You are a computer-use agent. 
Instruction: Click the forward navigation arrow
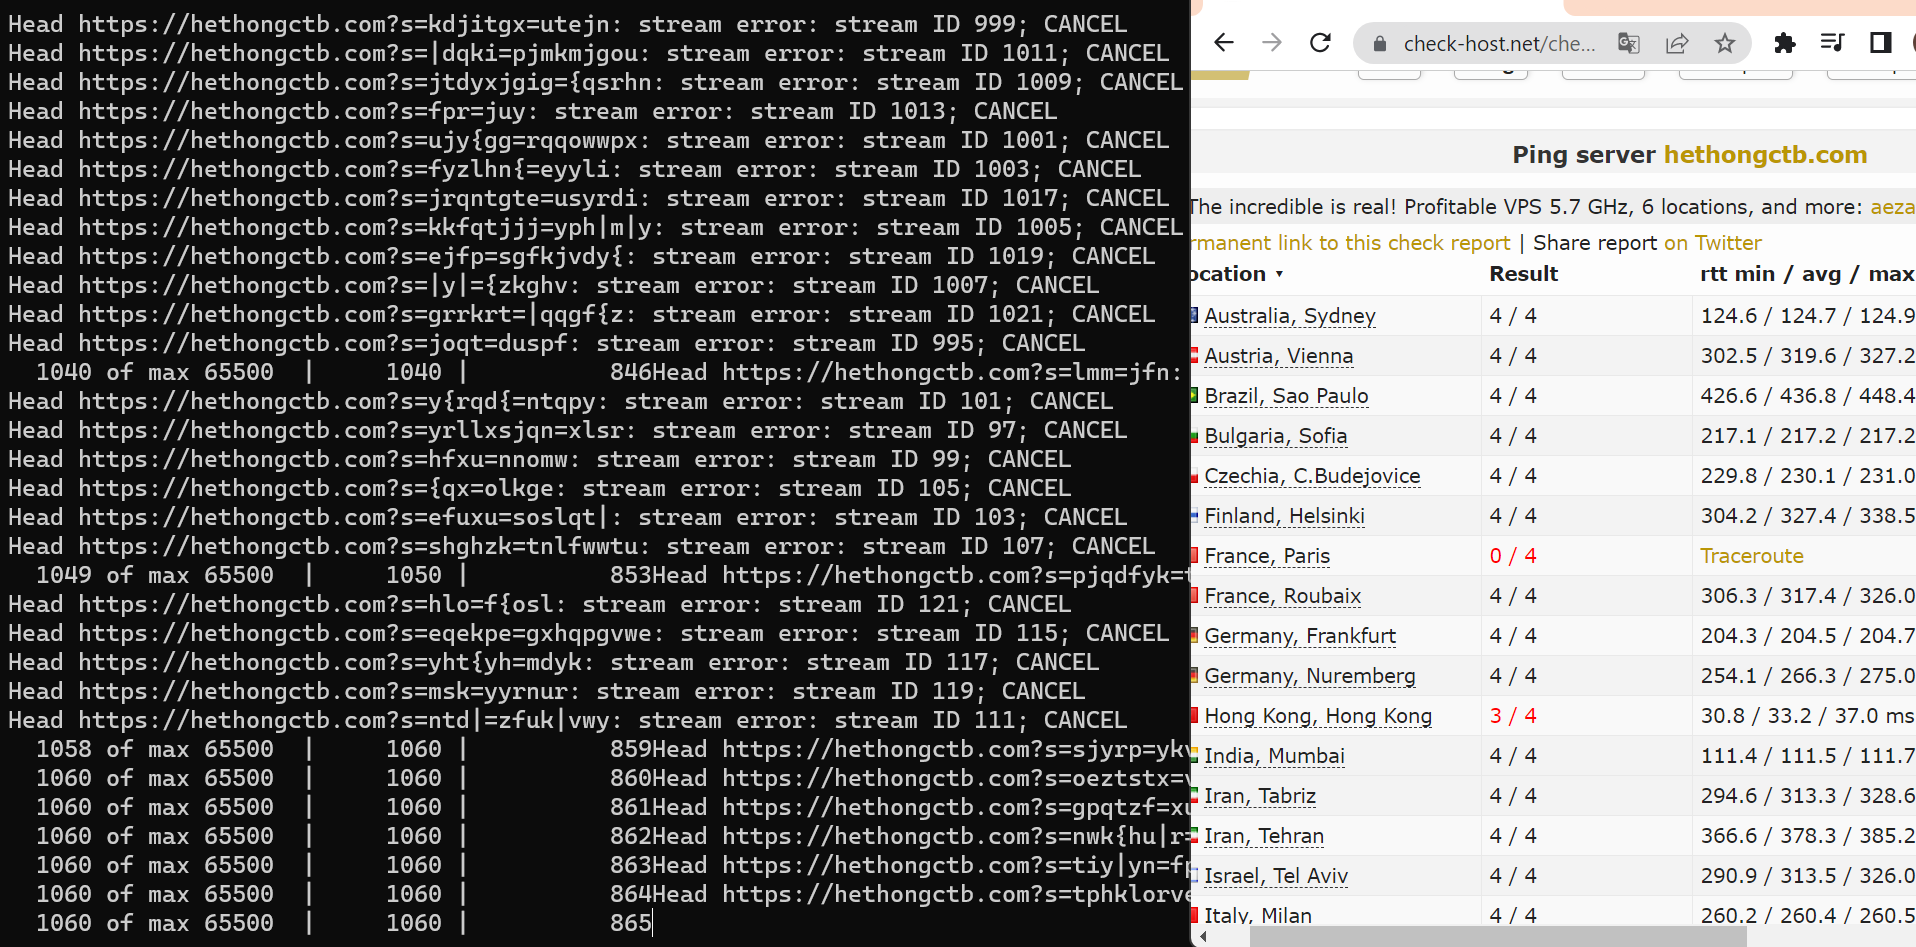[1271, 43]
